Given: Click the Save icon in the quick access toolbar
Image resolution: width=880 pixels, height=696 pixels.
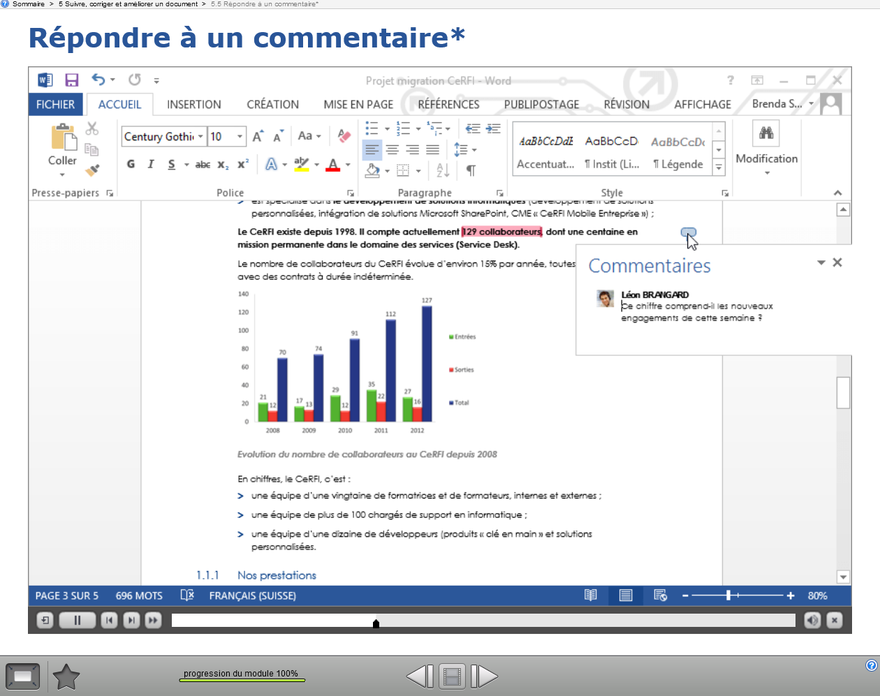Looking at the screenshot, I should [72, 80].
